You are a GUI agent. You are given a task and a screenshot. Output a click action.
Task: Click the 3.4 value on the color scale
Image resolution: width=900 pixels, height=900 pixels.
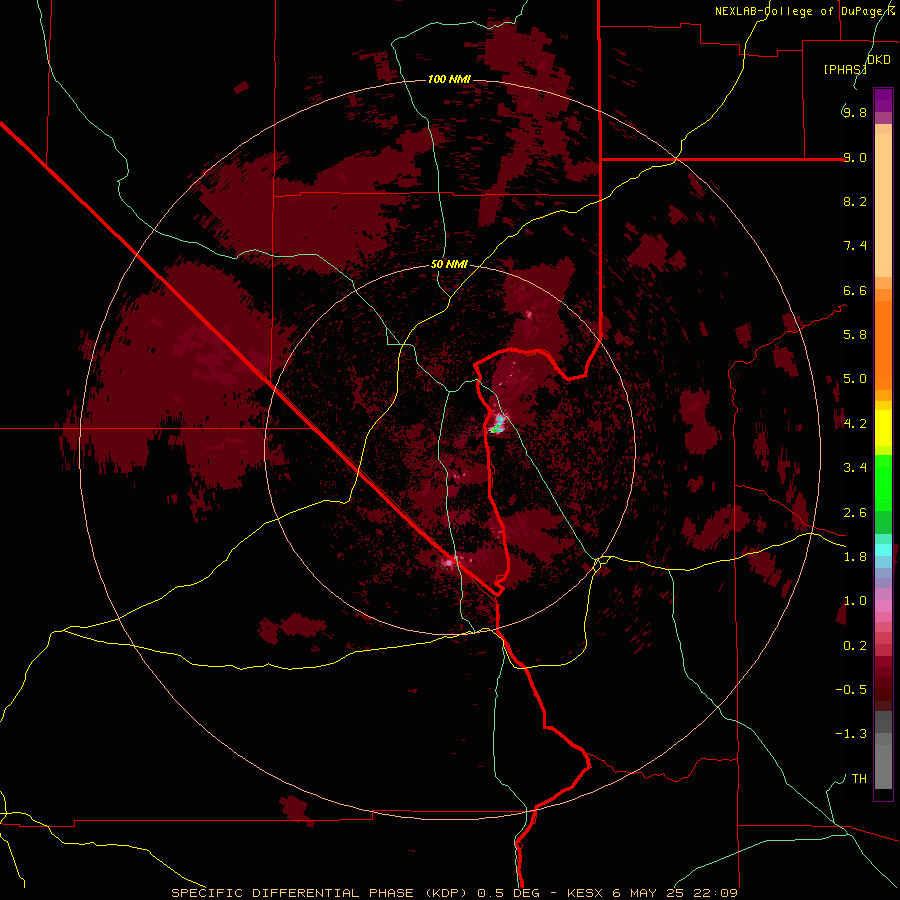(854, 468)
